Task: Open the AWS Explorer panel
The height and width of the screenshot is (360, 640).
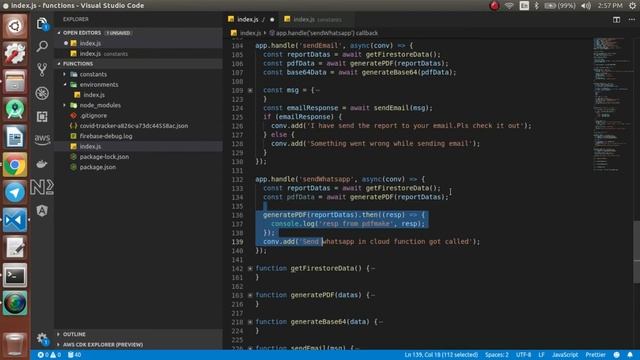Action: pos(42,139)
